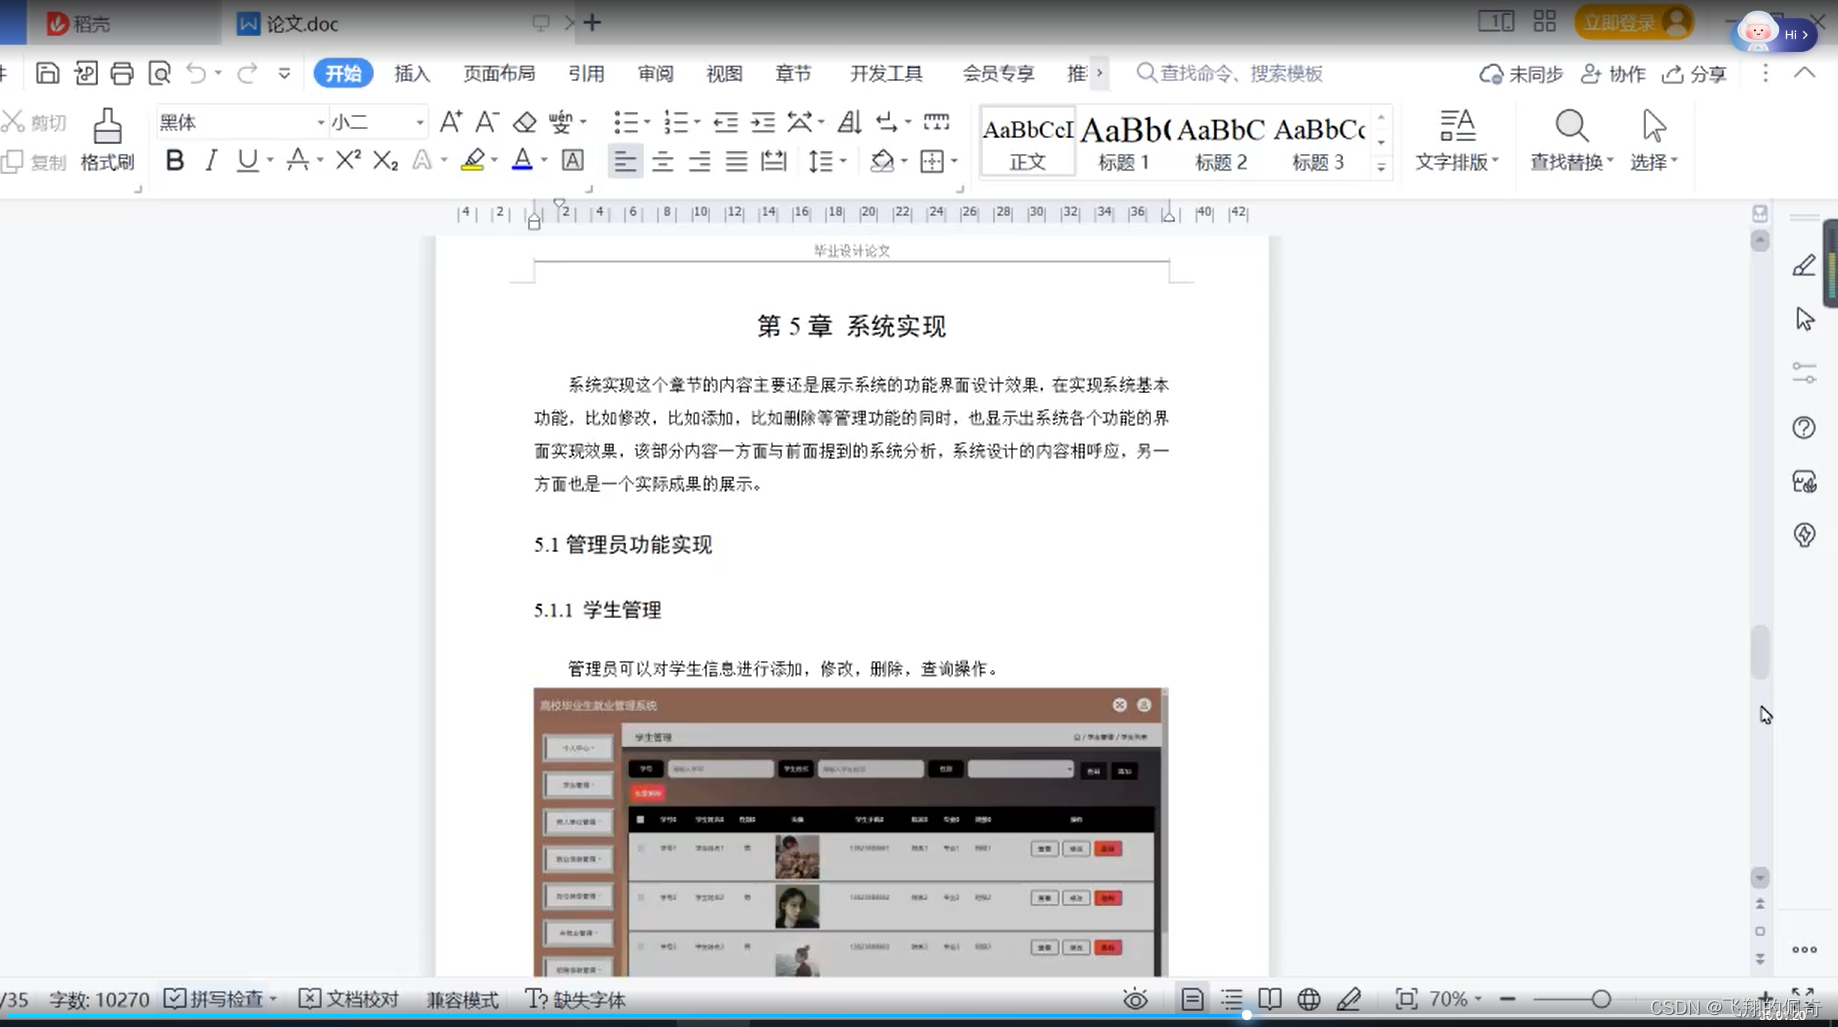Click the highlight color swatch

click(472, 160)
